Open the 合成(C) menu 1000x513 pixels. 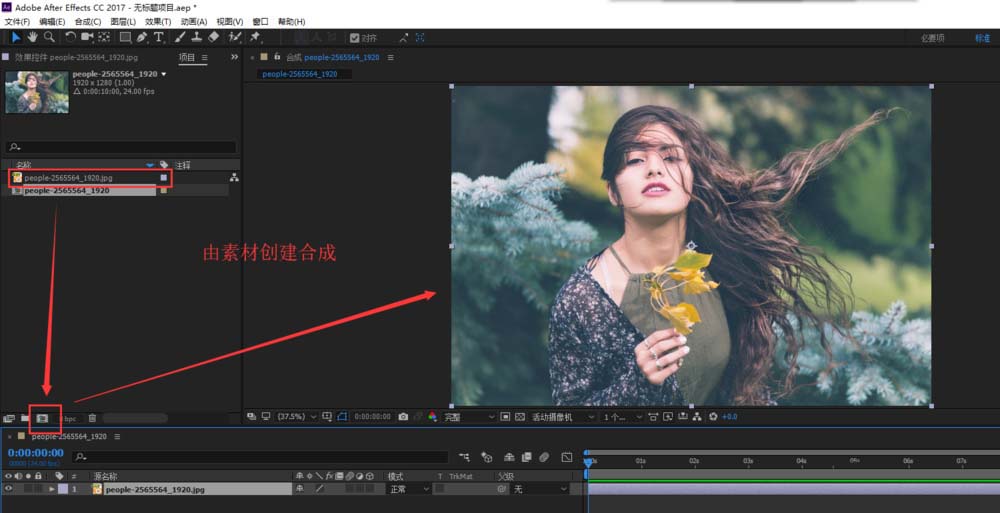click(87, 22)
